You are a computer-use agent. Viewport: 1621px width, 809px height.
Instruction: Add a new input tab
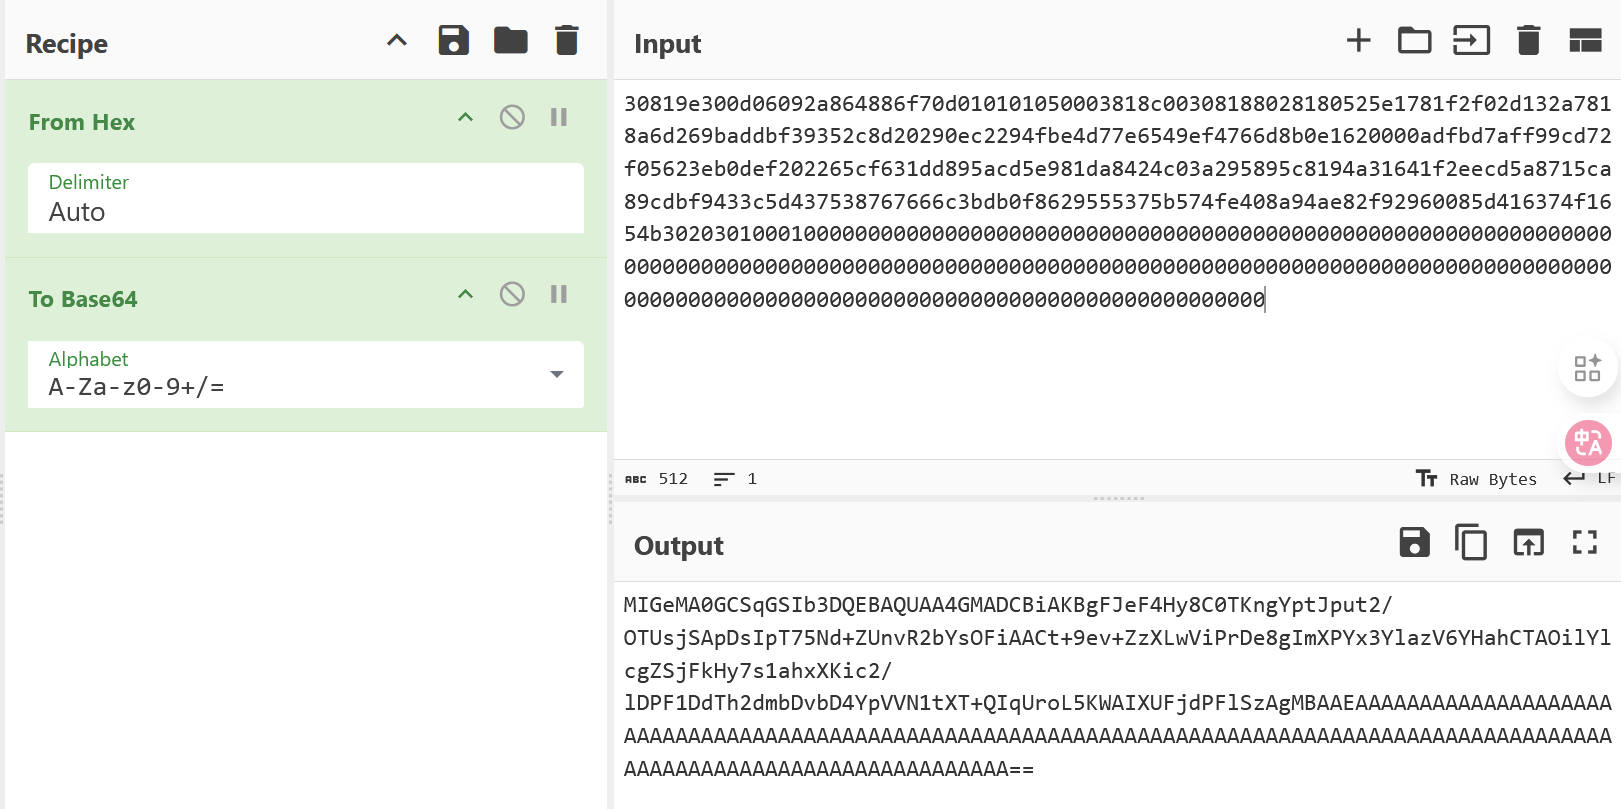pos(1358,41)
